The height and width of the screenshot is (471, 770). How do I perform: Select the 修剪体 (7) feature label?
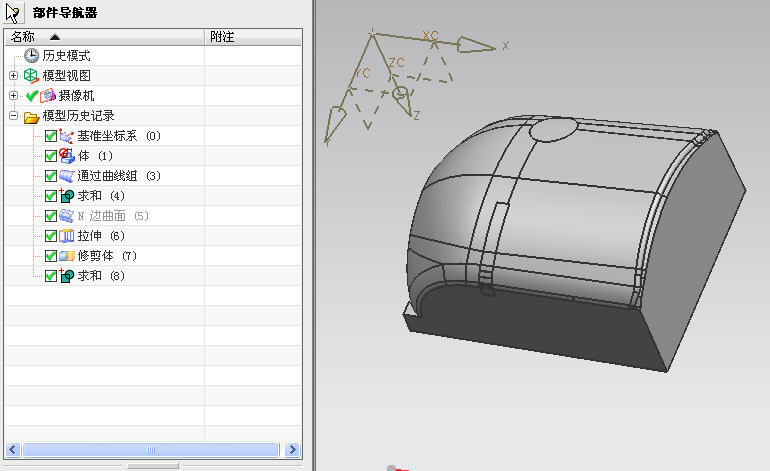(x=107, y=256)
